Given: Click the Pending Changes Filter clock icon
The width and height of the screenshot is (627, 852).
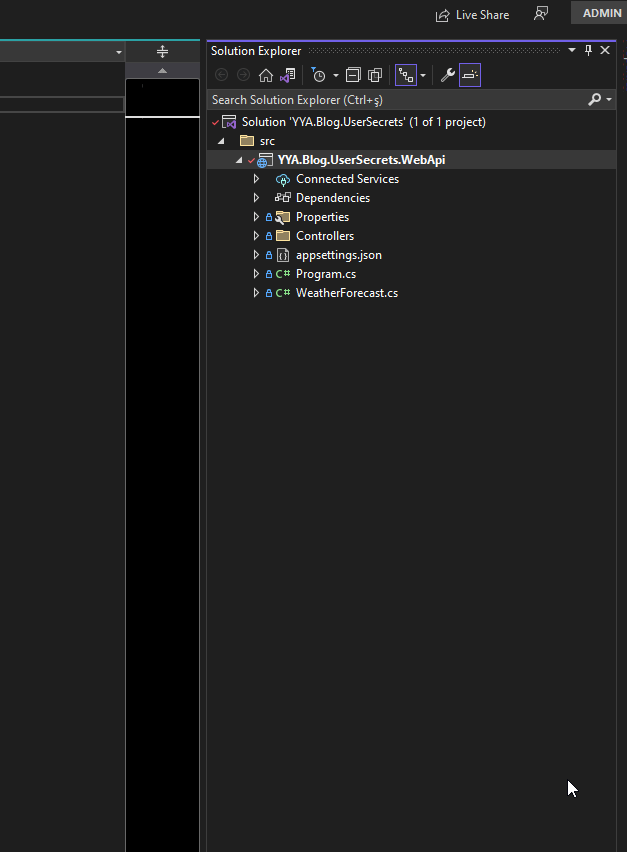Looking at the screenshot, I should click(318, 75).
